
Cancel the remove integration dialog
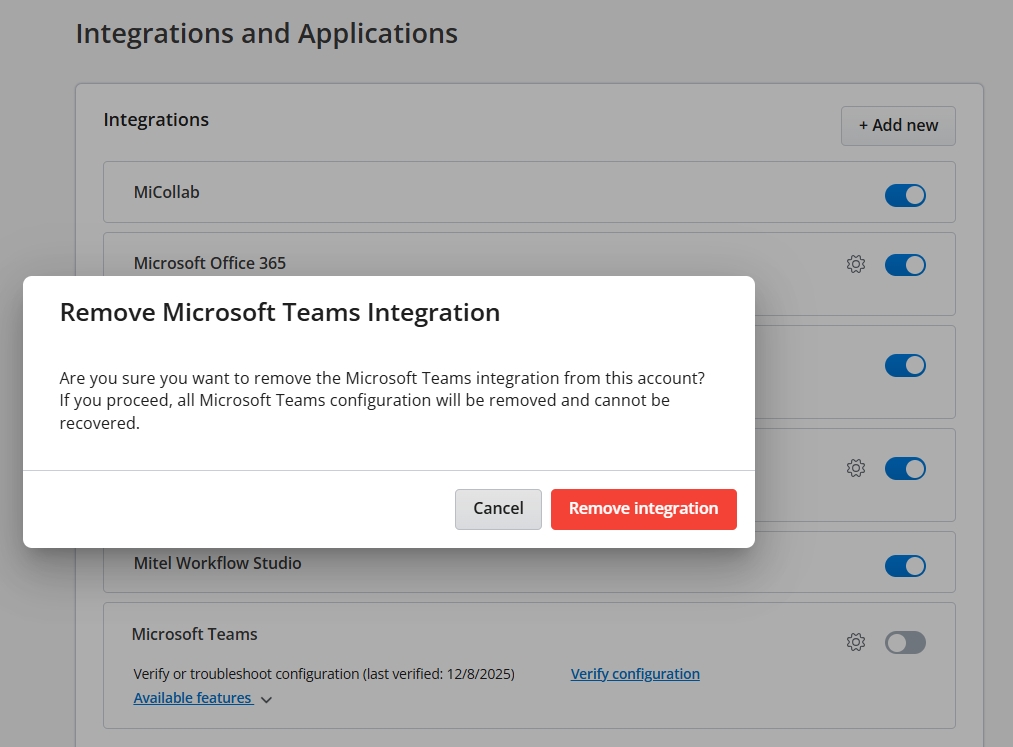point(498,509)
